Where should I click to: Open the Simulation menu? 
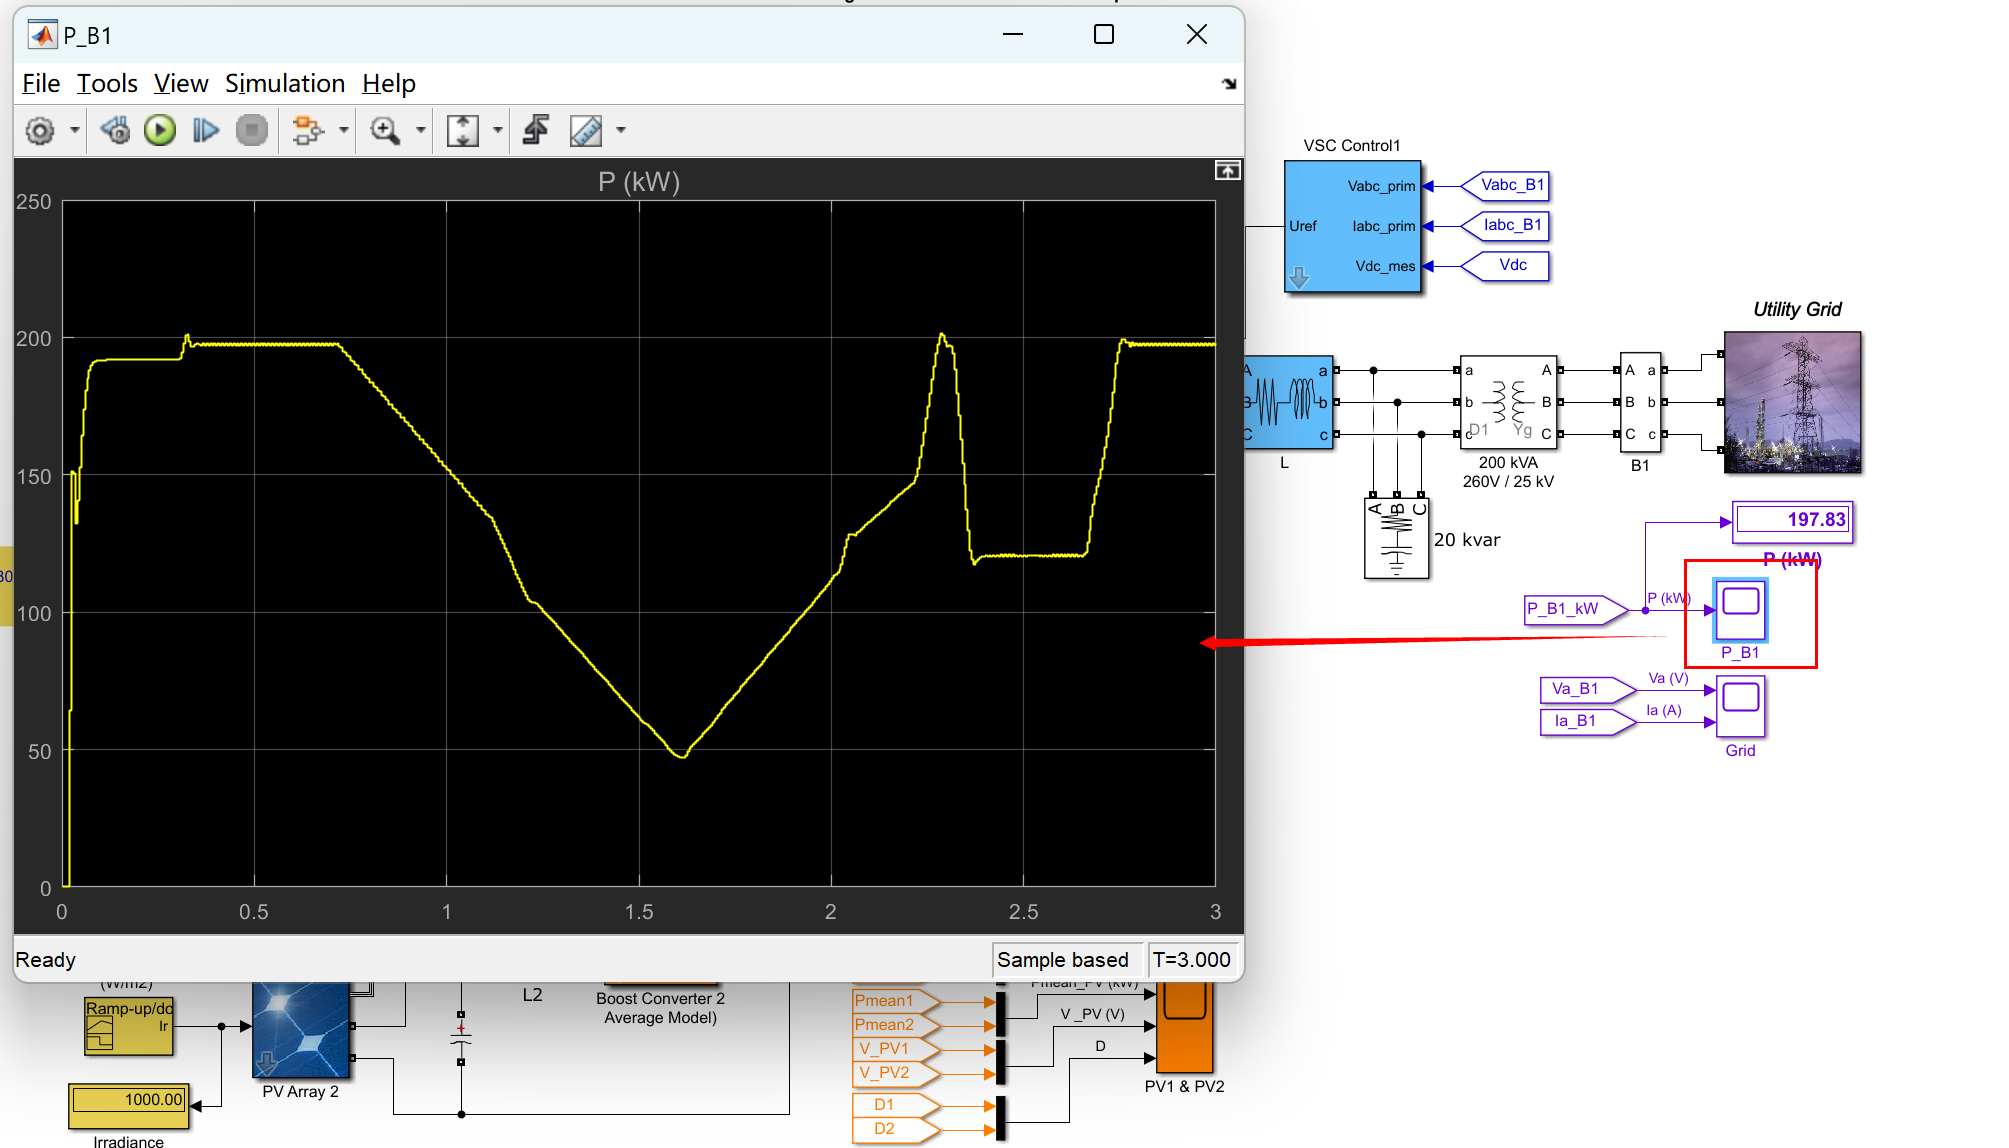284,84
